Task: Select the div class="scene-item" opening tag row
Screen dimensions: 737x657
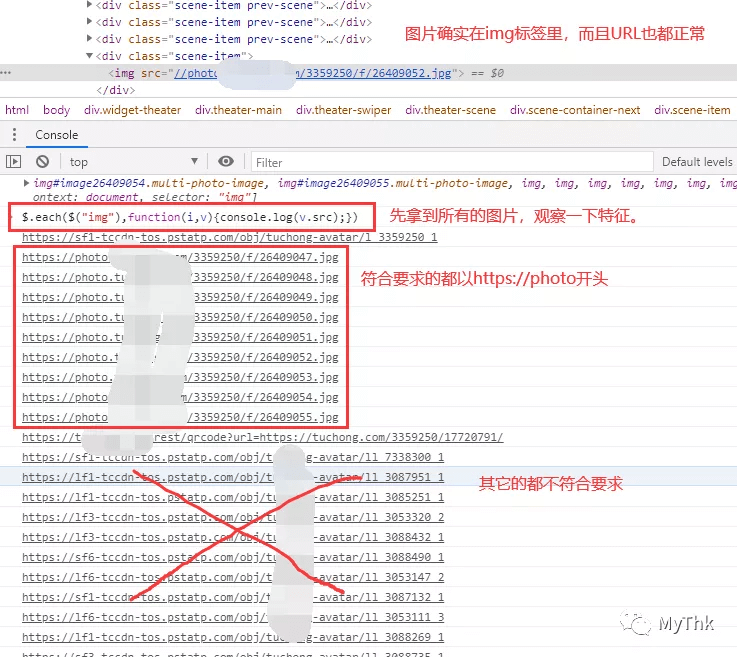Action: click(174, 56)
